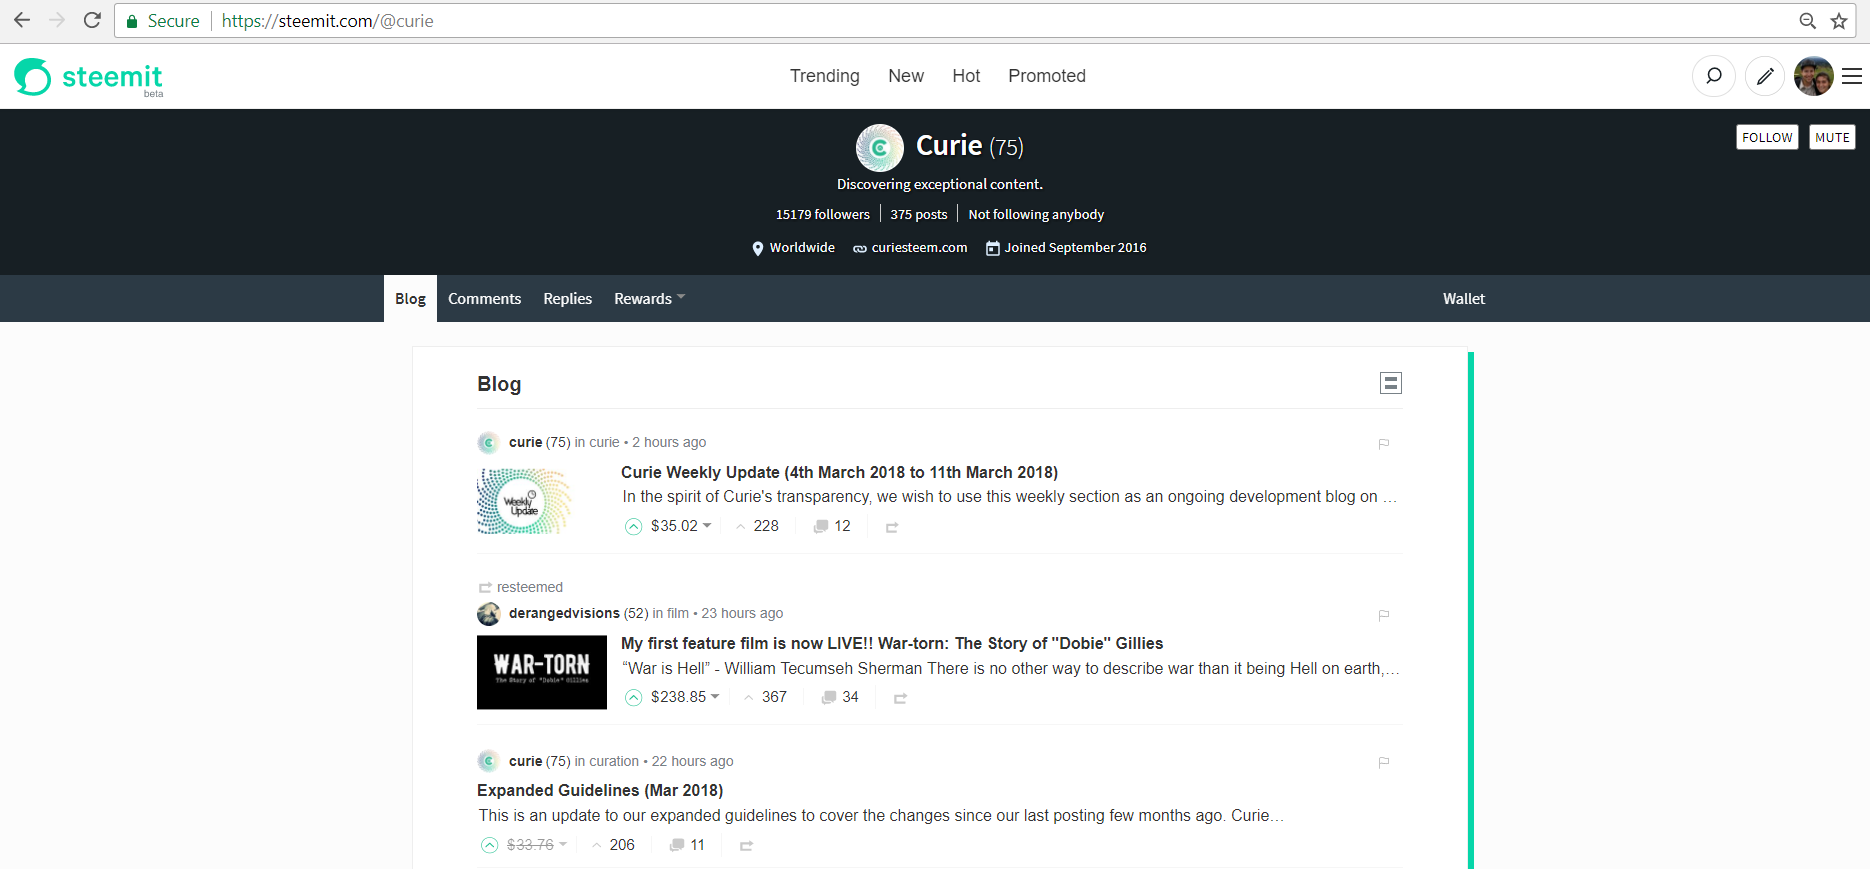Viewport: 1870px width, 869px height.
Task: Open War-torn feature film post title
Action: [x=892, y=643]
